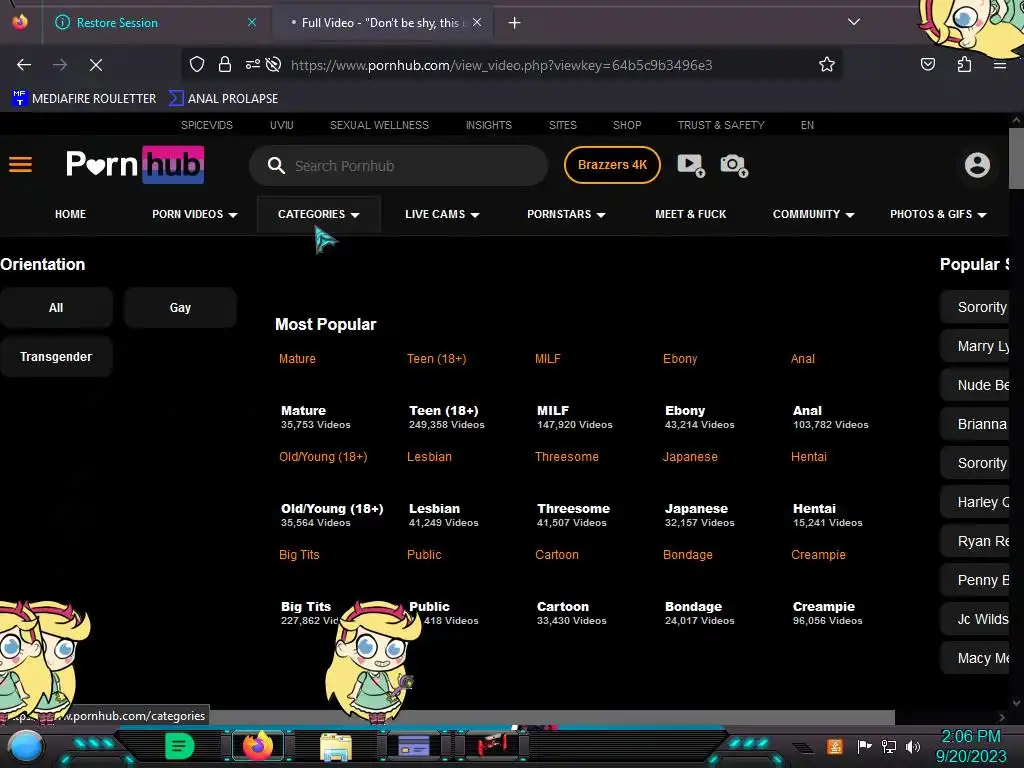Open the SHOP top link
The width and height of the screenshot is (1024, 768).
(x=627, y=125)
